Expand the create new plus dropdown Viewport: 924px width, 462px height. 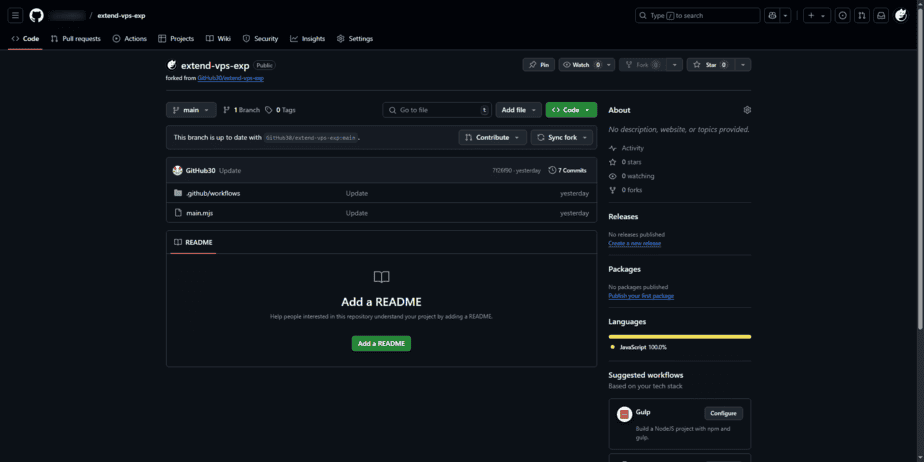(816, 15)
